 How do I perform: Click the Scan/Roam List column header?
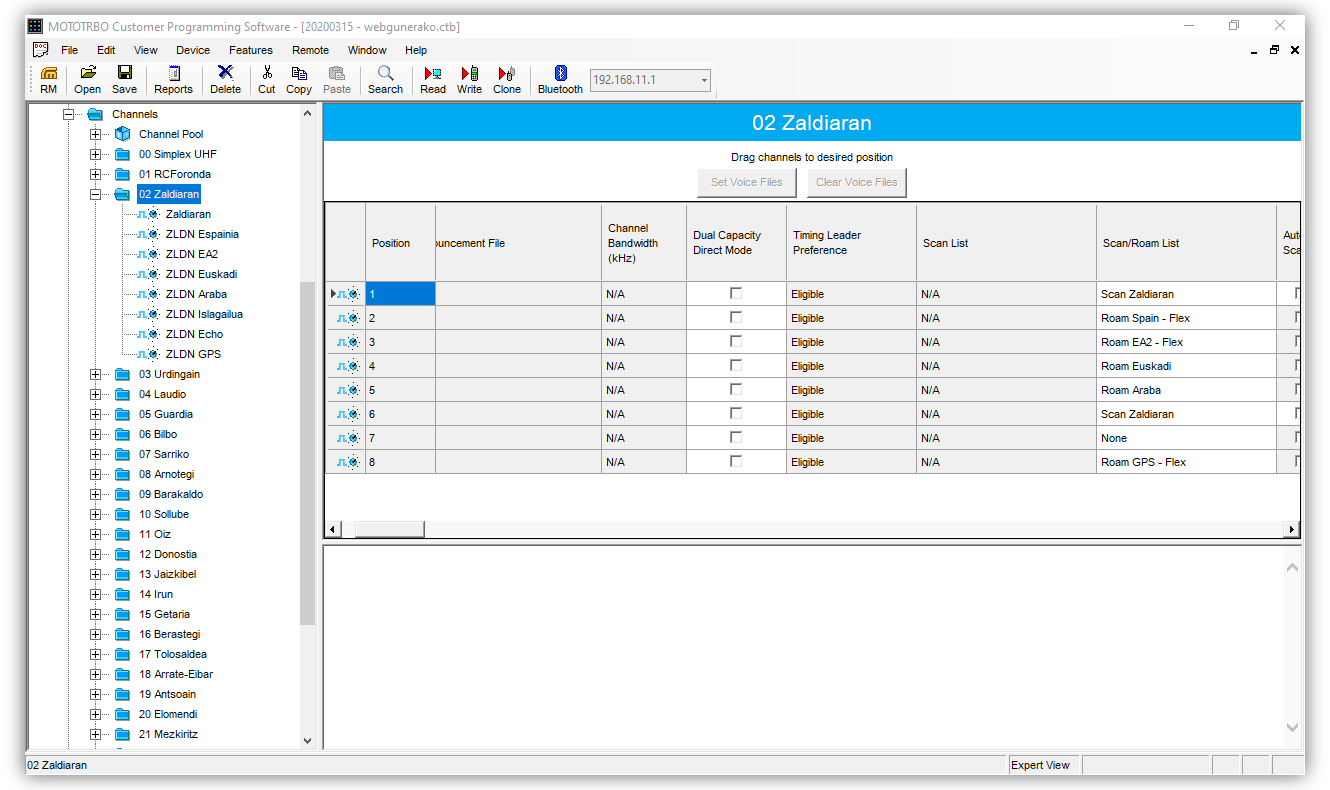tap(1185, 243)
